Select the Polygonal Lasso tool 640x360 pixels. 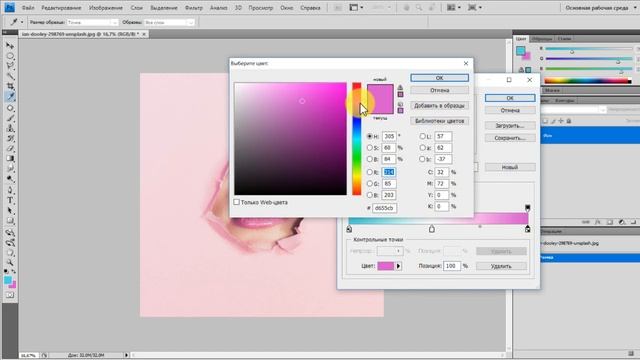10,66
